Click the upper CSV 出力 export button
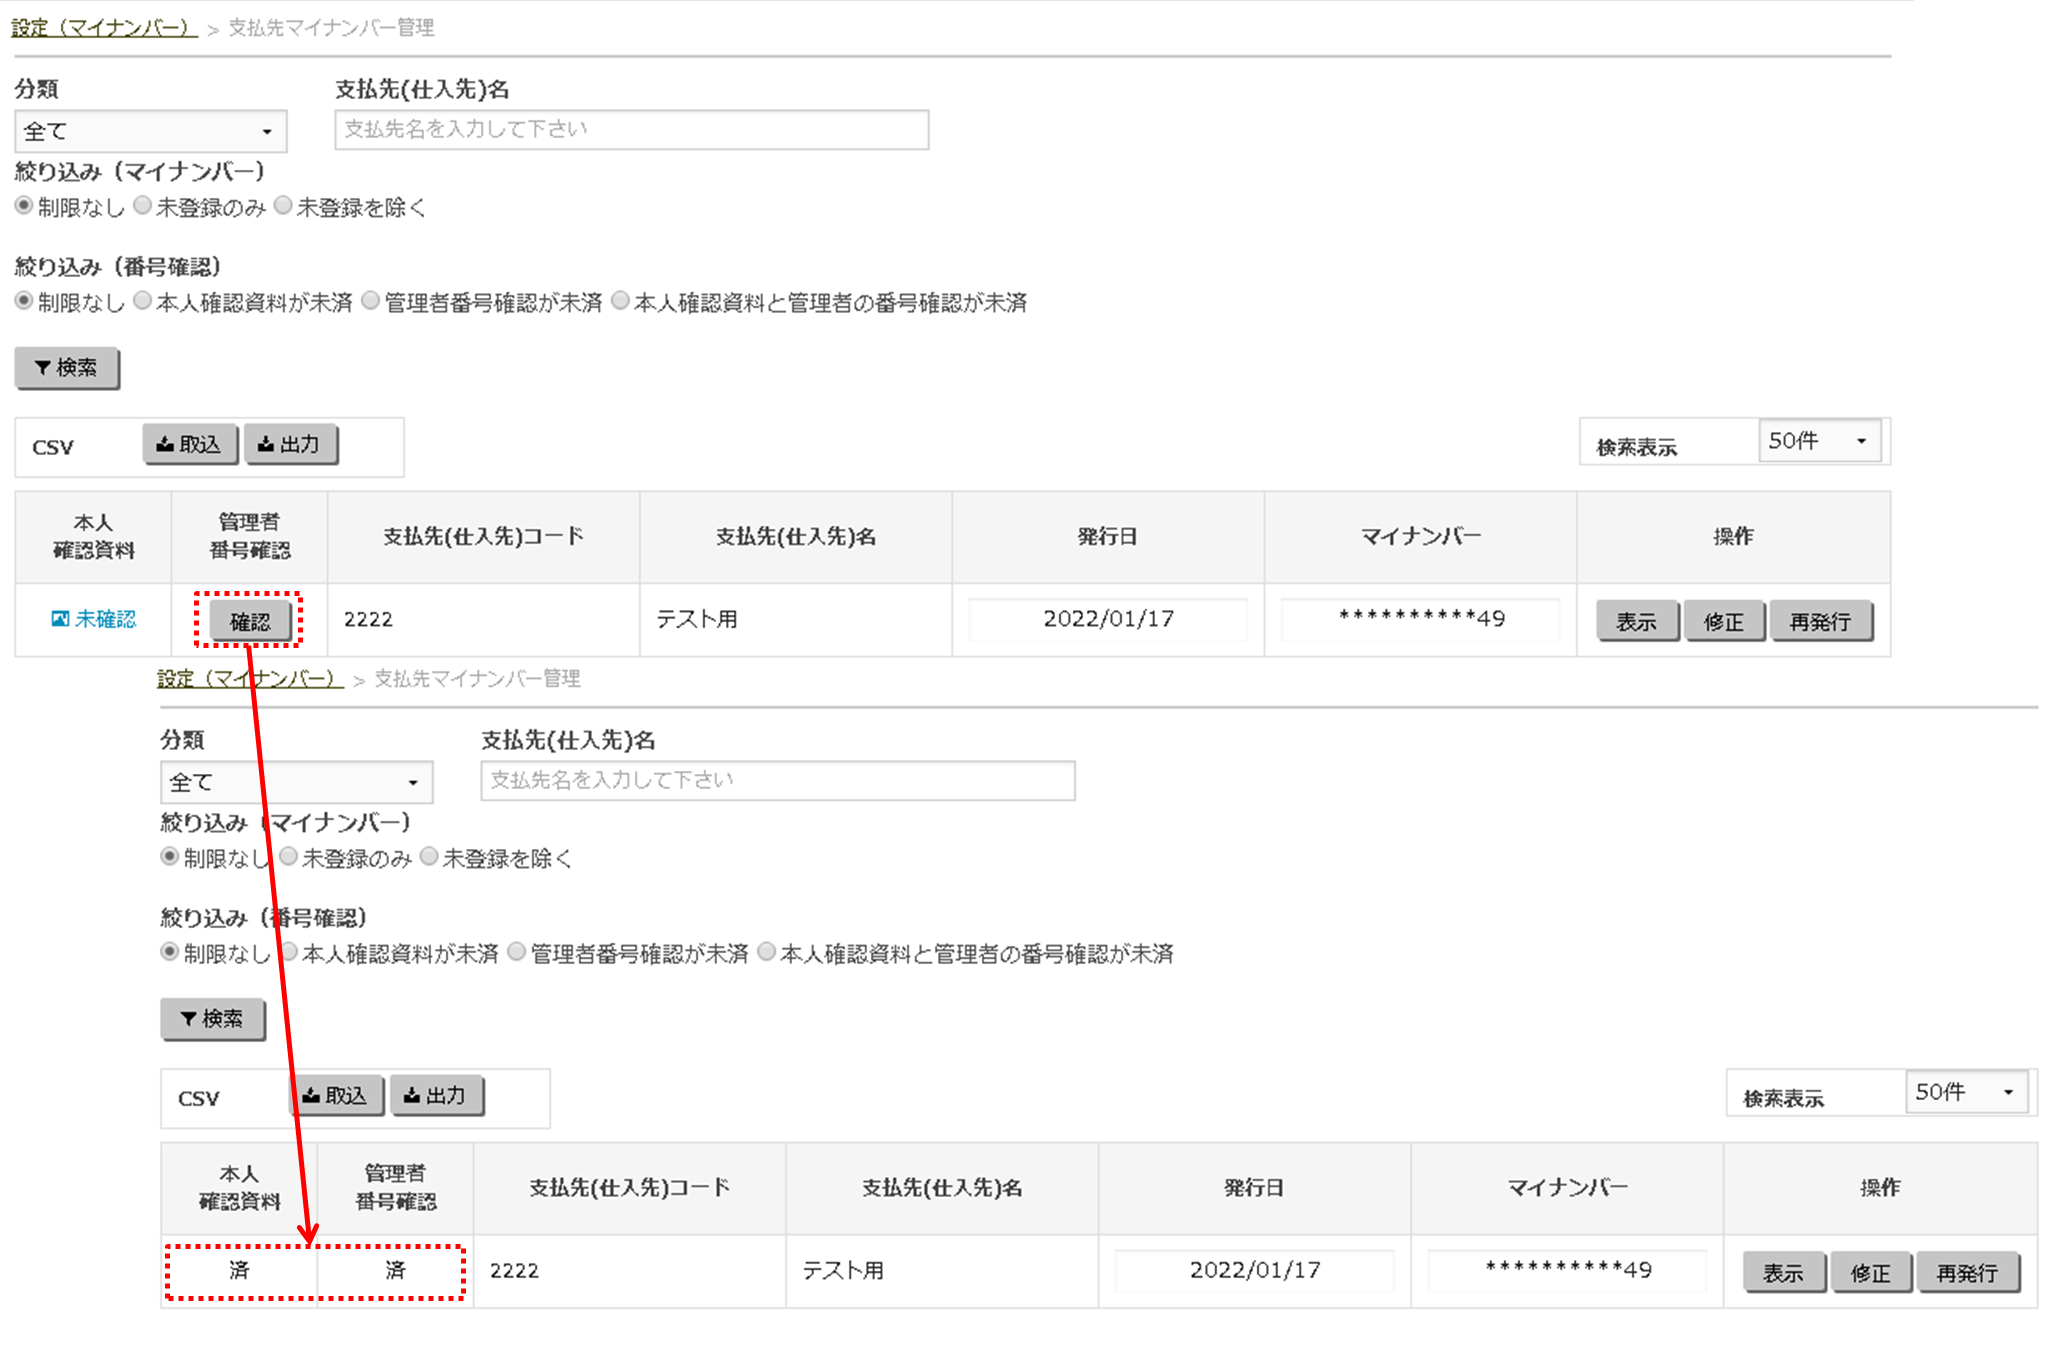 tap(289, 444)
